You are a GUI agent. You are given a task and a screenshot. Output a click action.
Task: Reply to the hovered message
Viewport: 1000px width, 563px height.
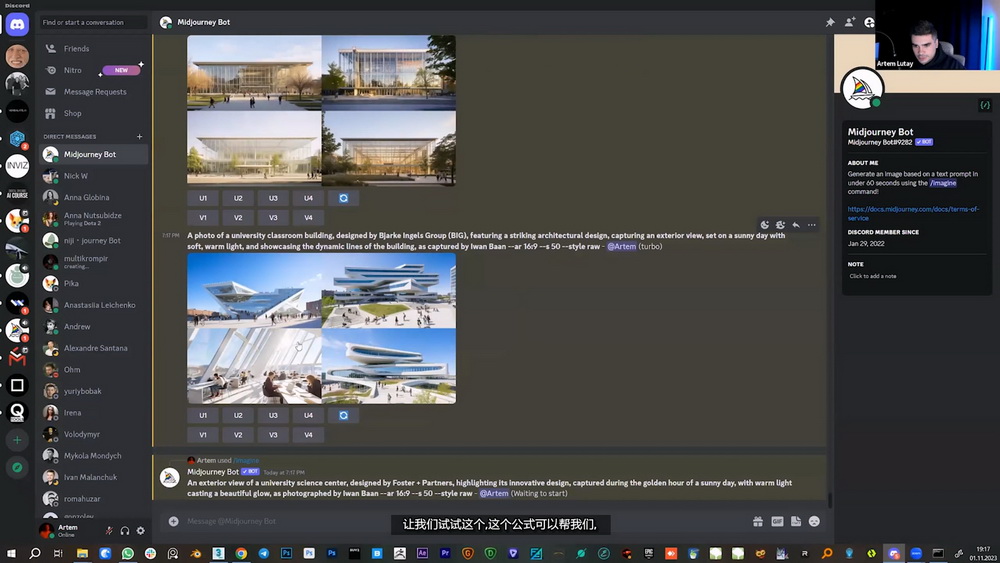pos(796,225)
